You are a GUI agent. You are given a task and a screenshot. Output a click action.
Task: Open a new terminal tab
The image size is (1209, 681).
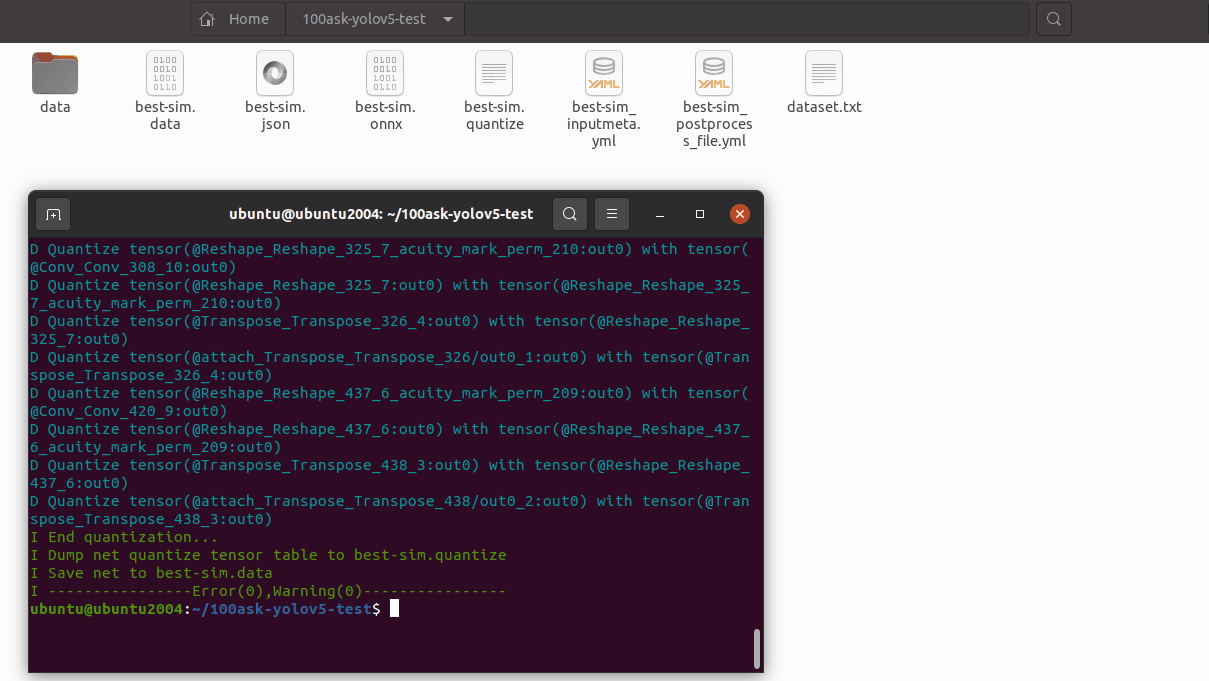53,214
